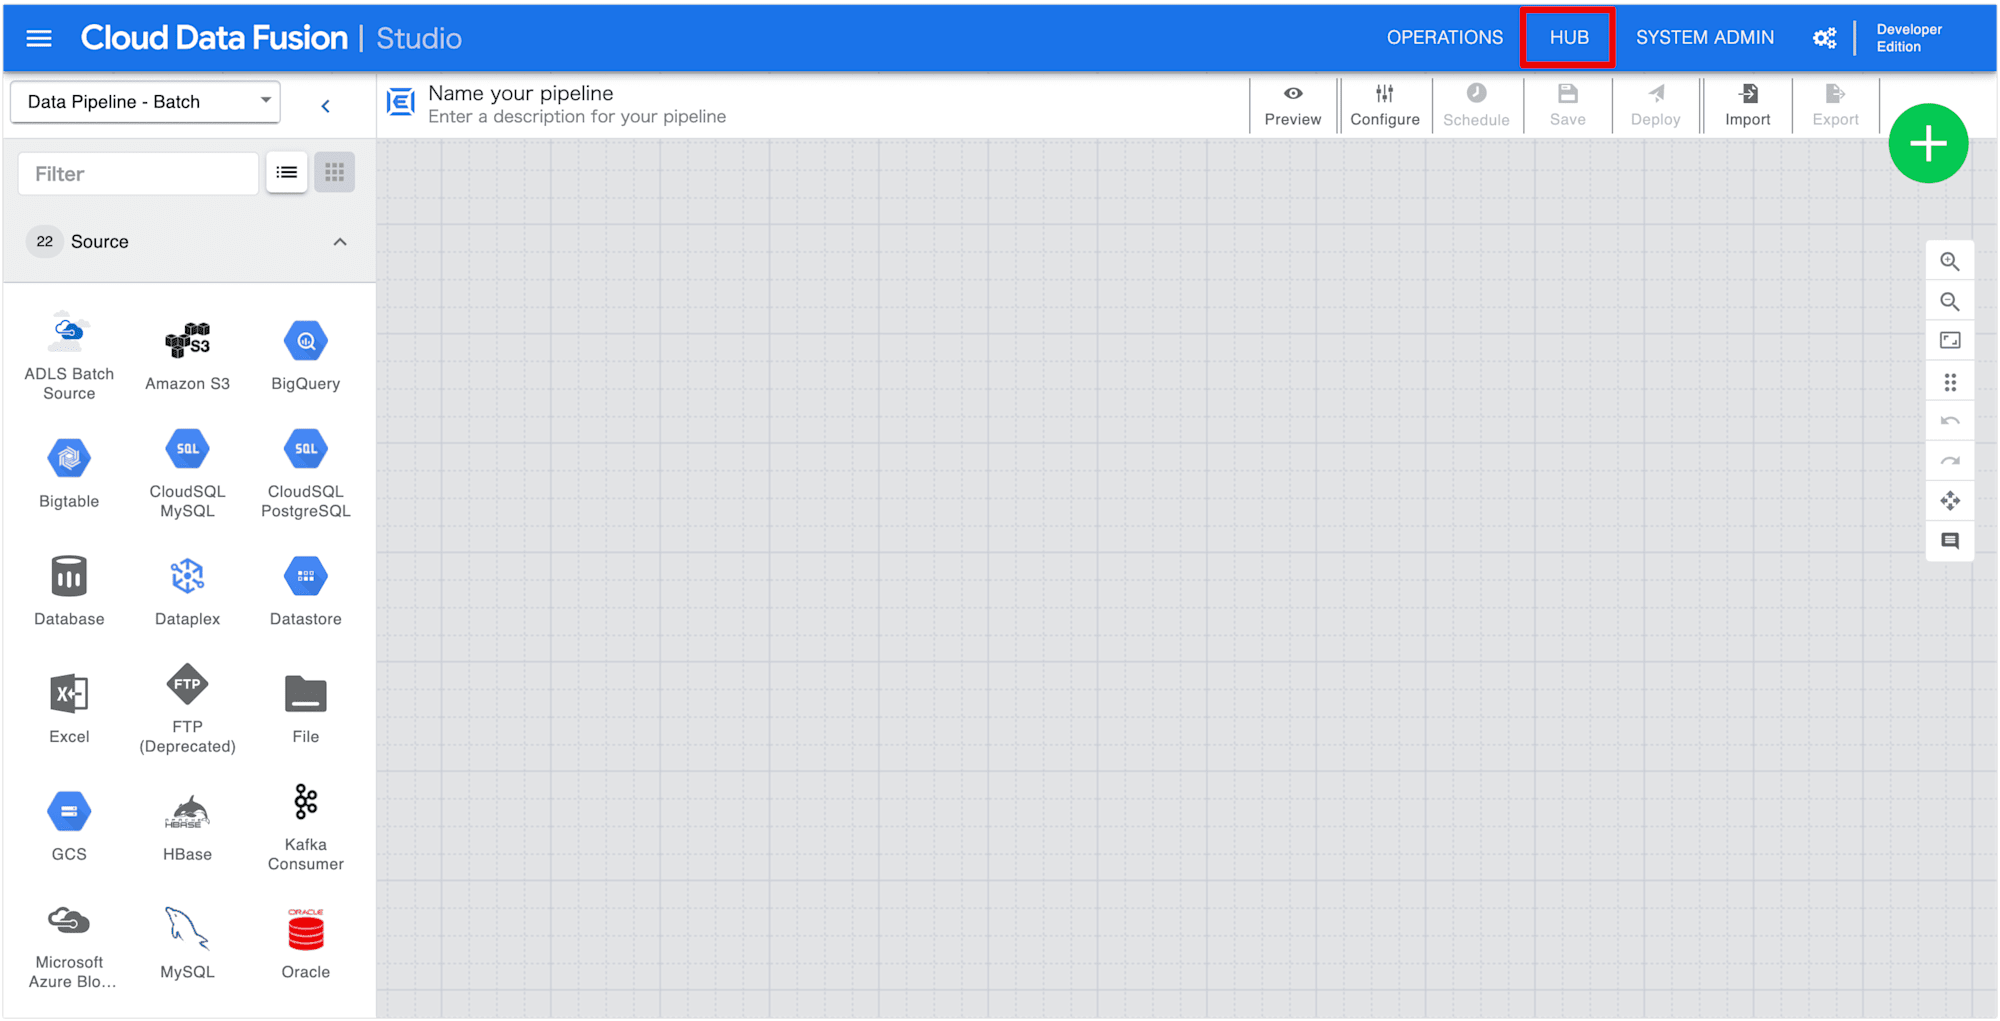Open the SYSTEM ADMIN tab

[1705, 38]
